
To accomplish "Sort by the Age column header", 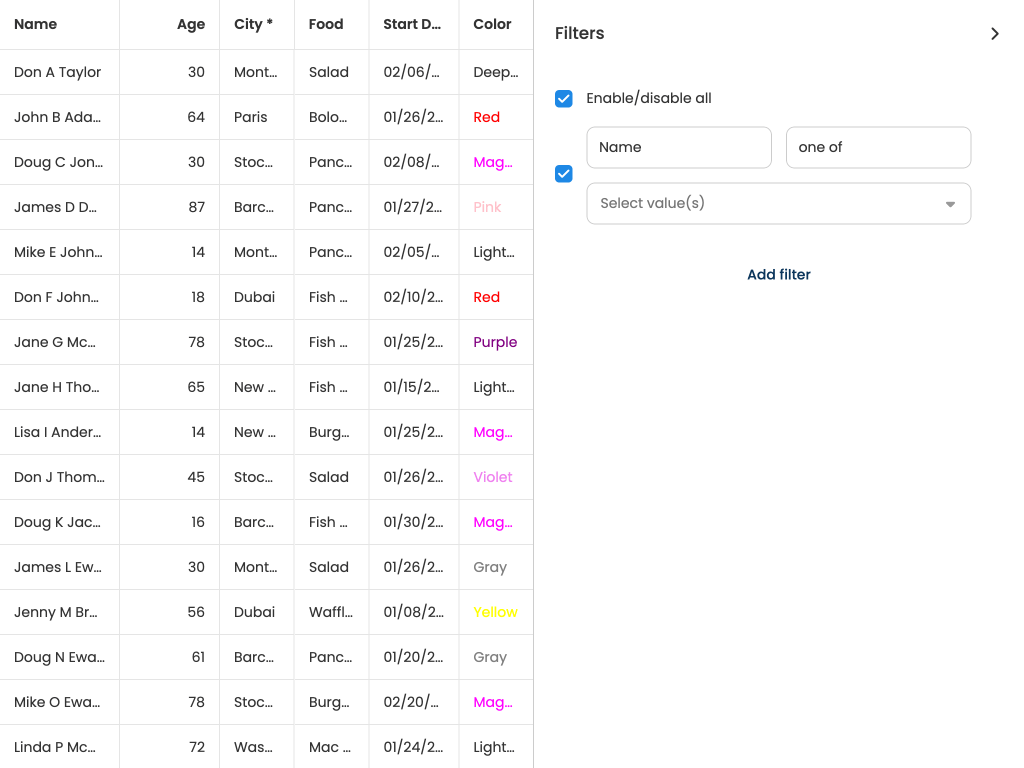I will click(190, 24).
